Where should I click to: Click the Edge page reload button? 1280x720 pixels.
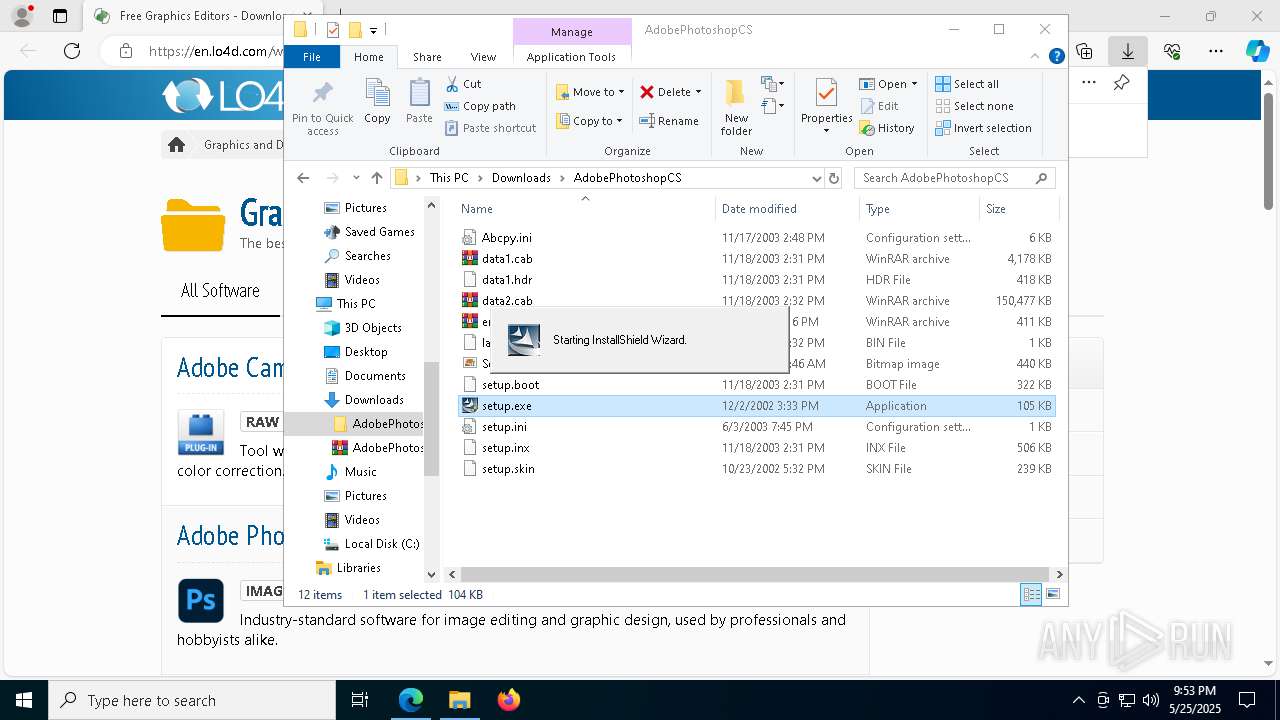[x=72, y=51]
